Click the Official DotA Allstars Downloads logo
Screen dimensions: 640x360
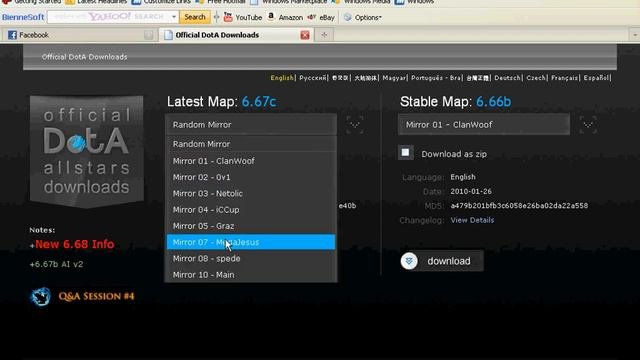87,151
